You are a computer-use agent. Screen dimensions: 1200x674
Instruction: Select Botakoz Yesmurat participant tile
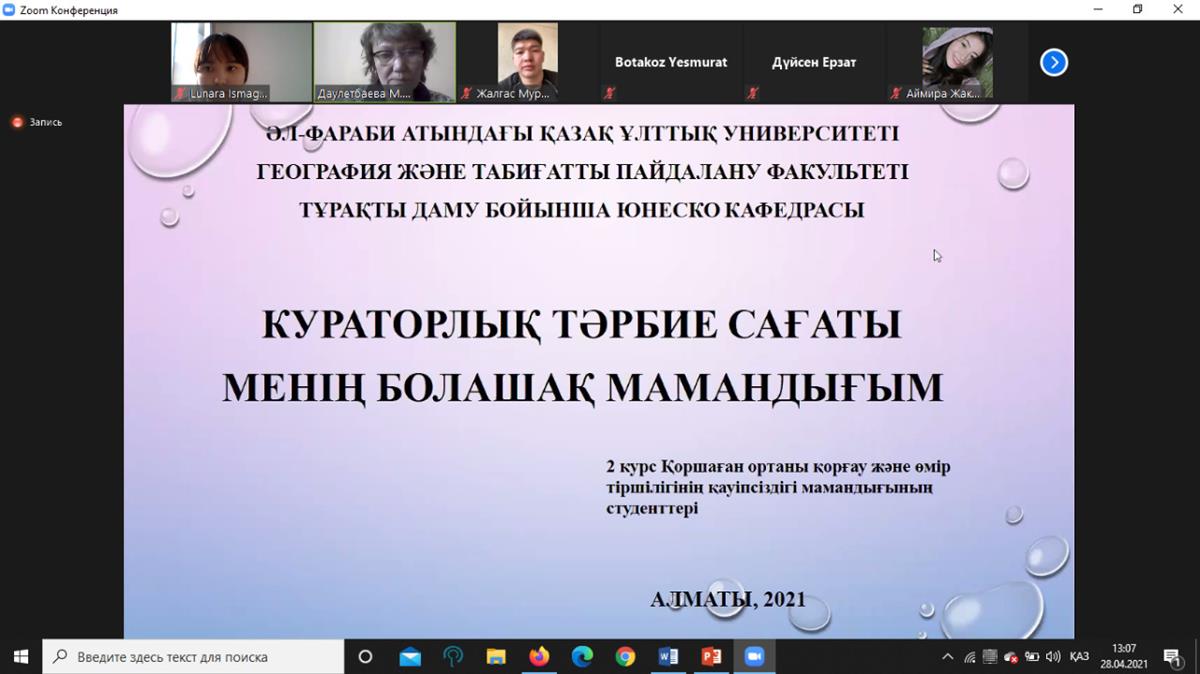[670, 62]
